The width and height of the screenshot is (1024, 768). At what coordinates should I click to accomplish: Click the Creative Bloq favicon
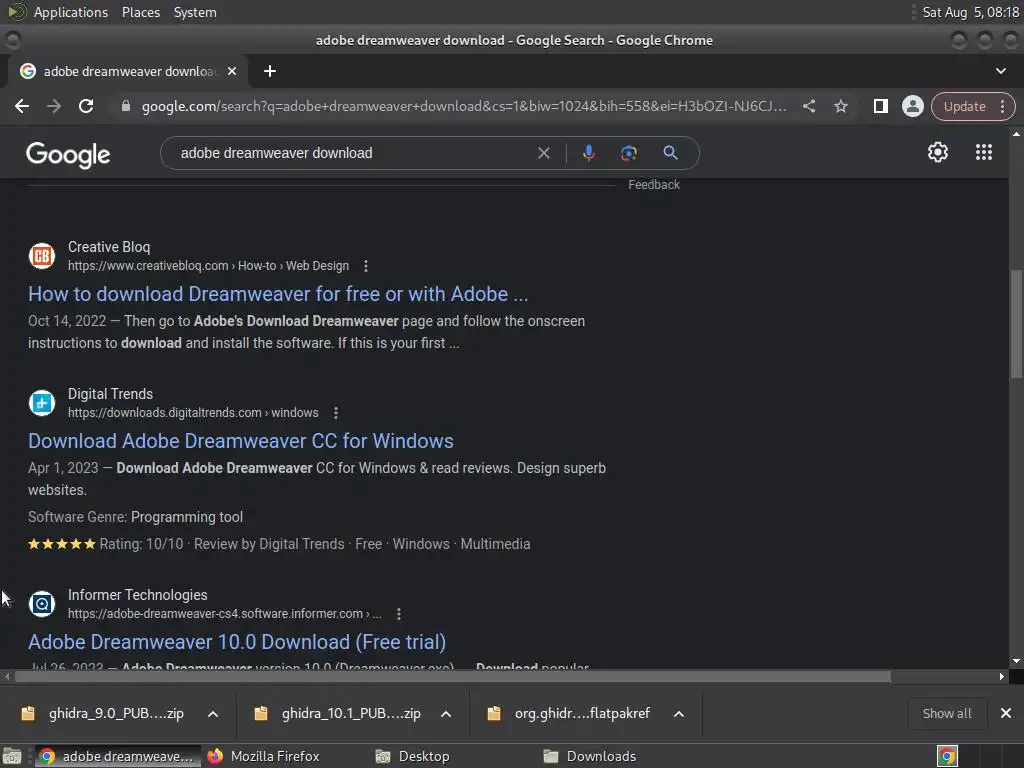(x=42, y=256)
